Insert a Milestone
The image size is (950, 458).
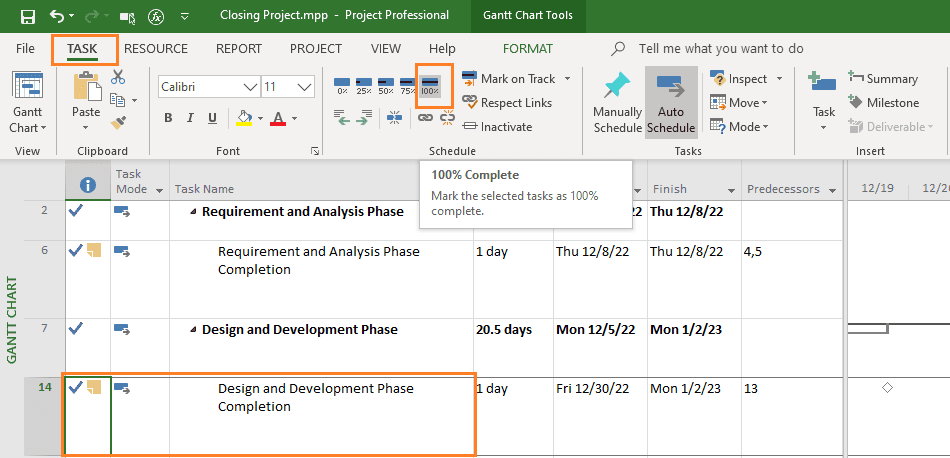point(884,103)
